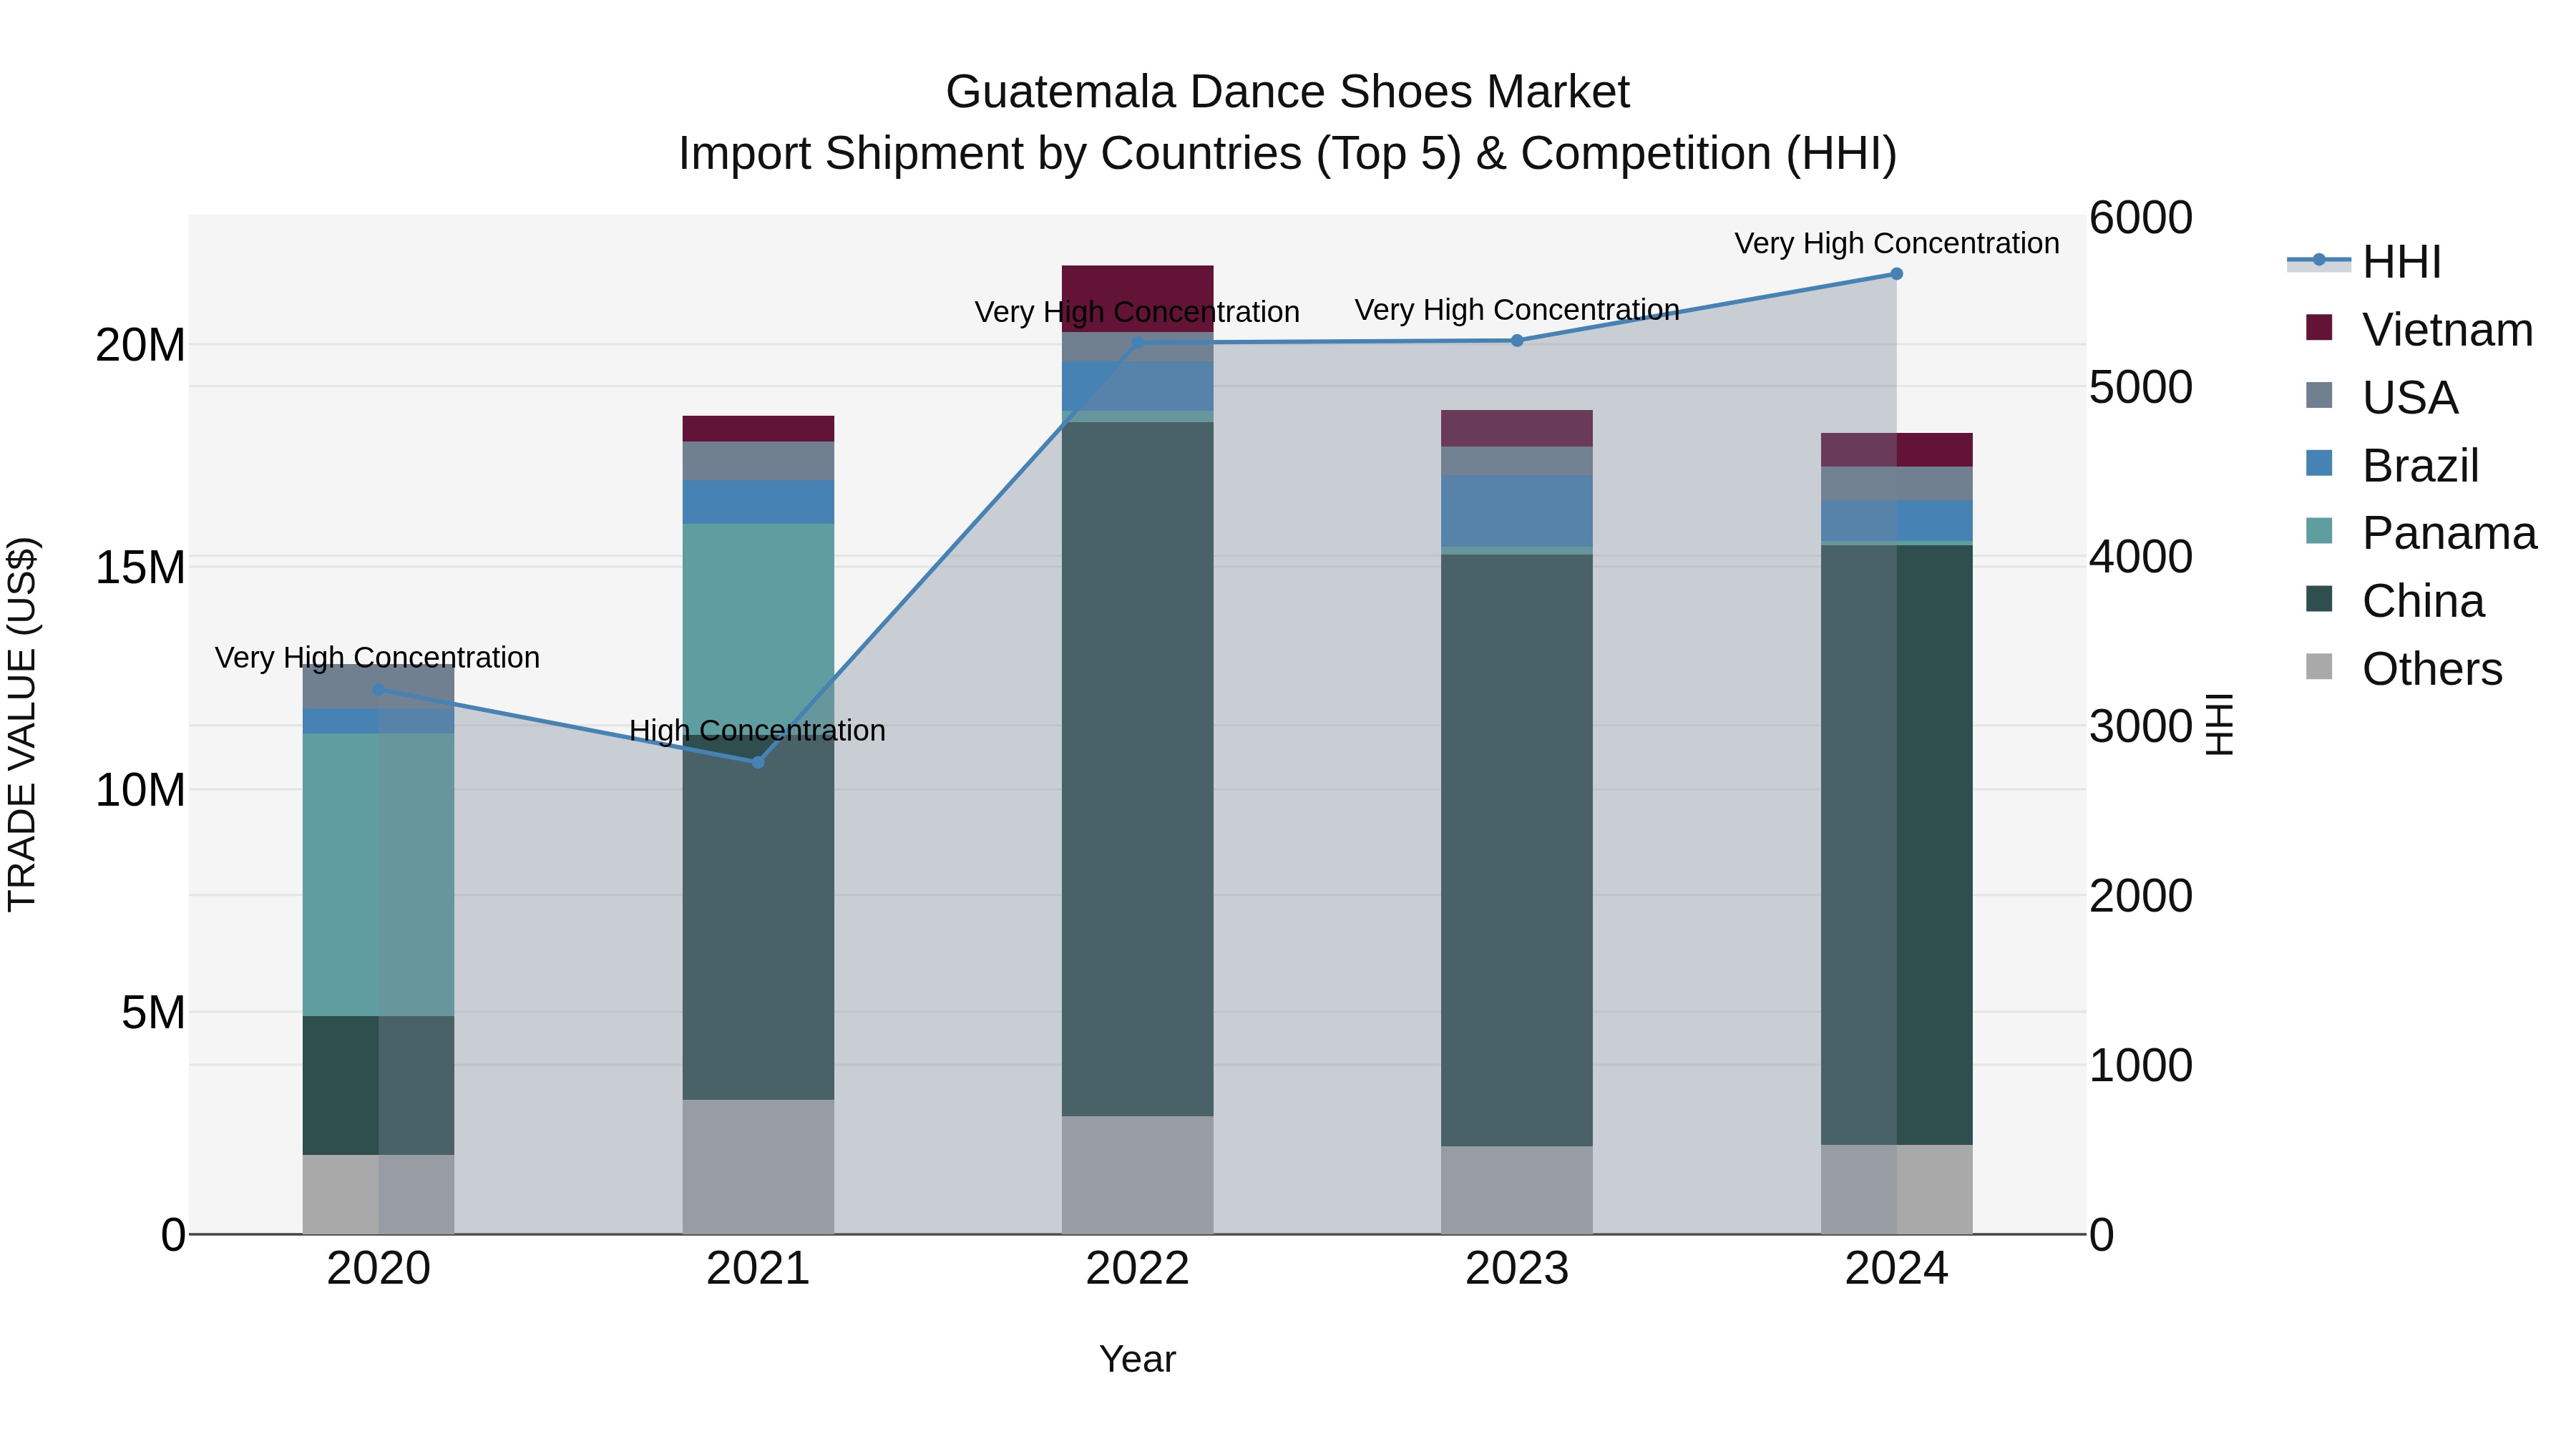Image resolution: width=2576 pixels, height=1449 pixels.
Task: Click the Panama segment in the 2020 bar
Action: click(x=378, y=875)
